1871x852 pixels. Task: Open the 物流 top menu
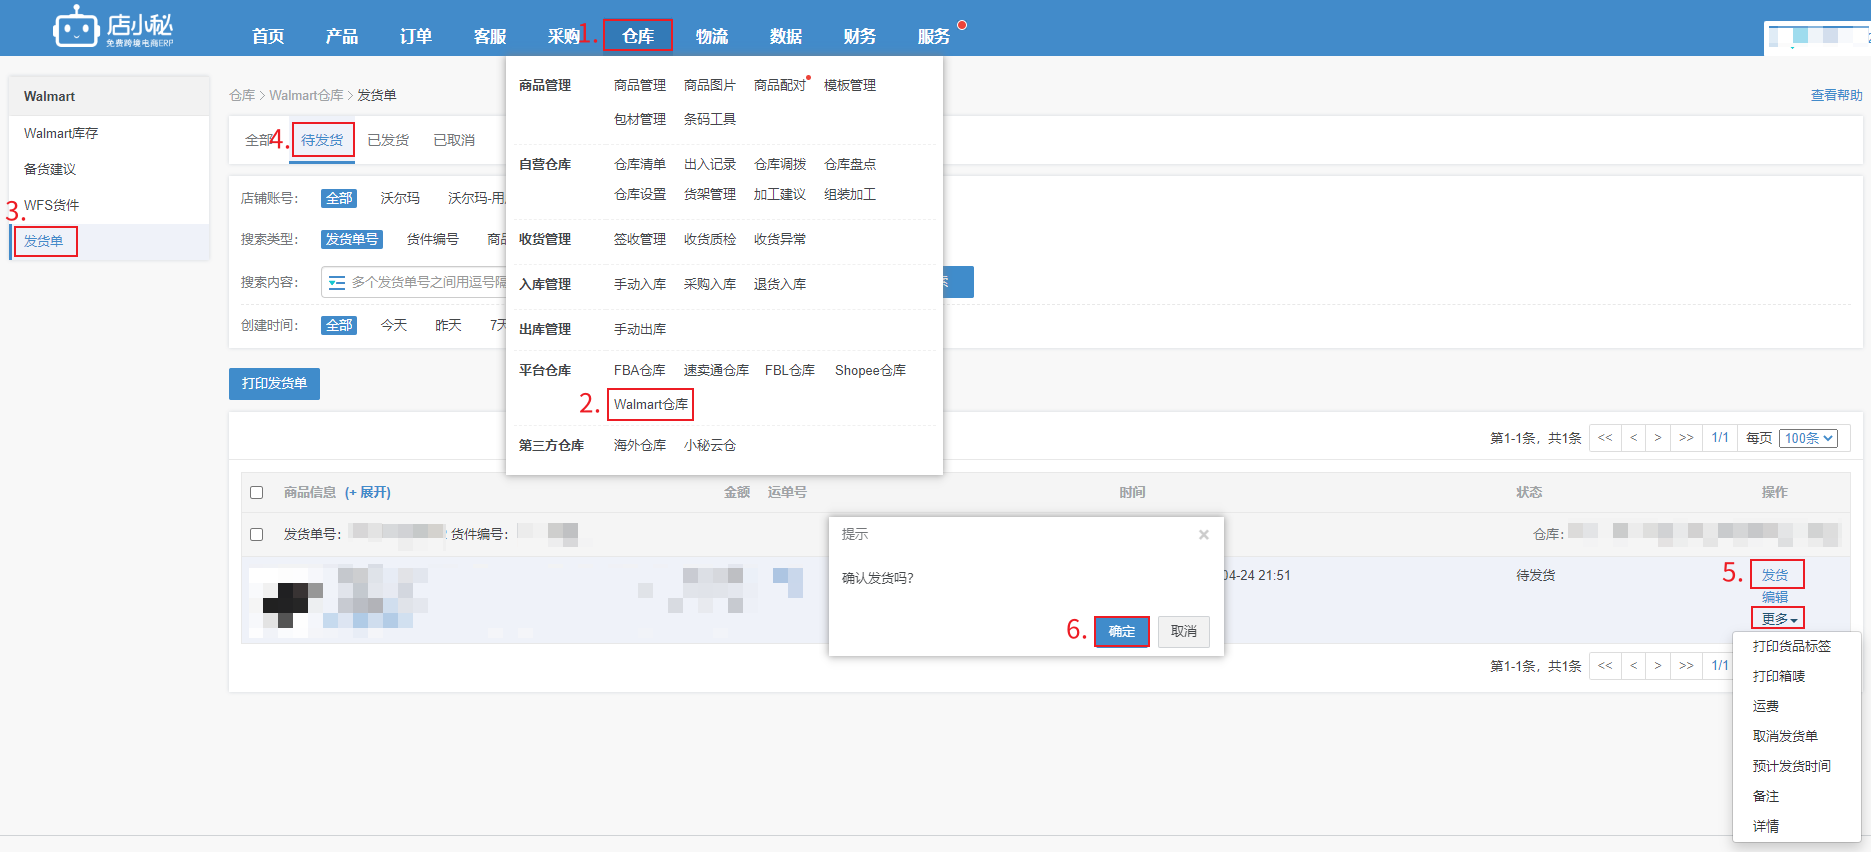point(712,36)
